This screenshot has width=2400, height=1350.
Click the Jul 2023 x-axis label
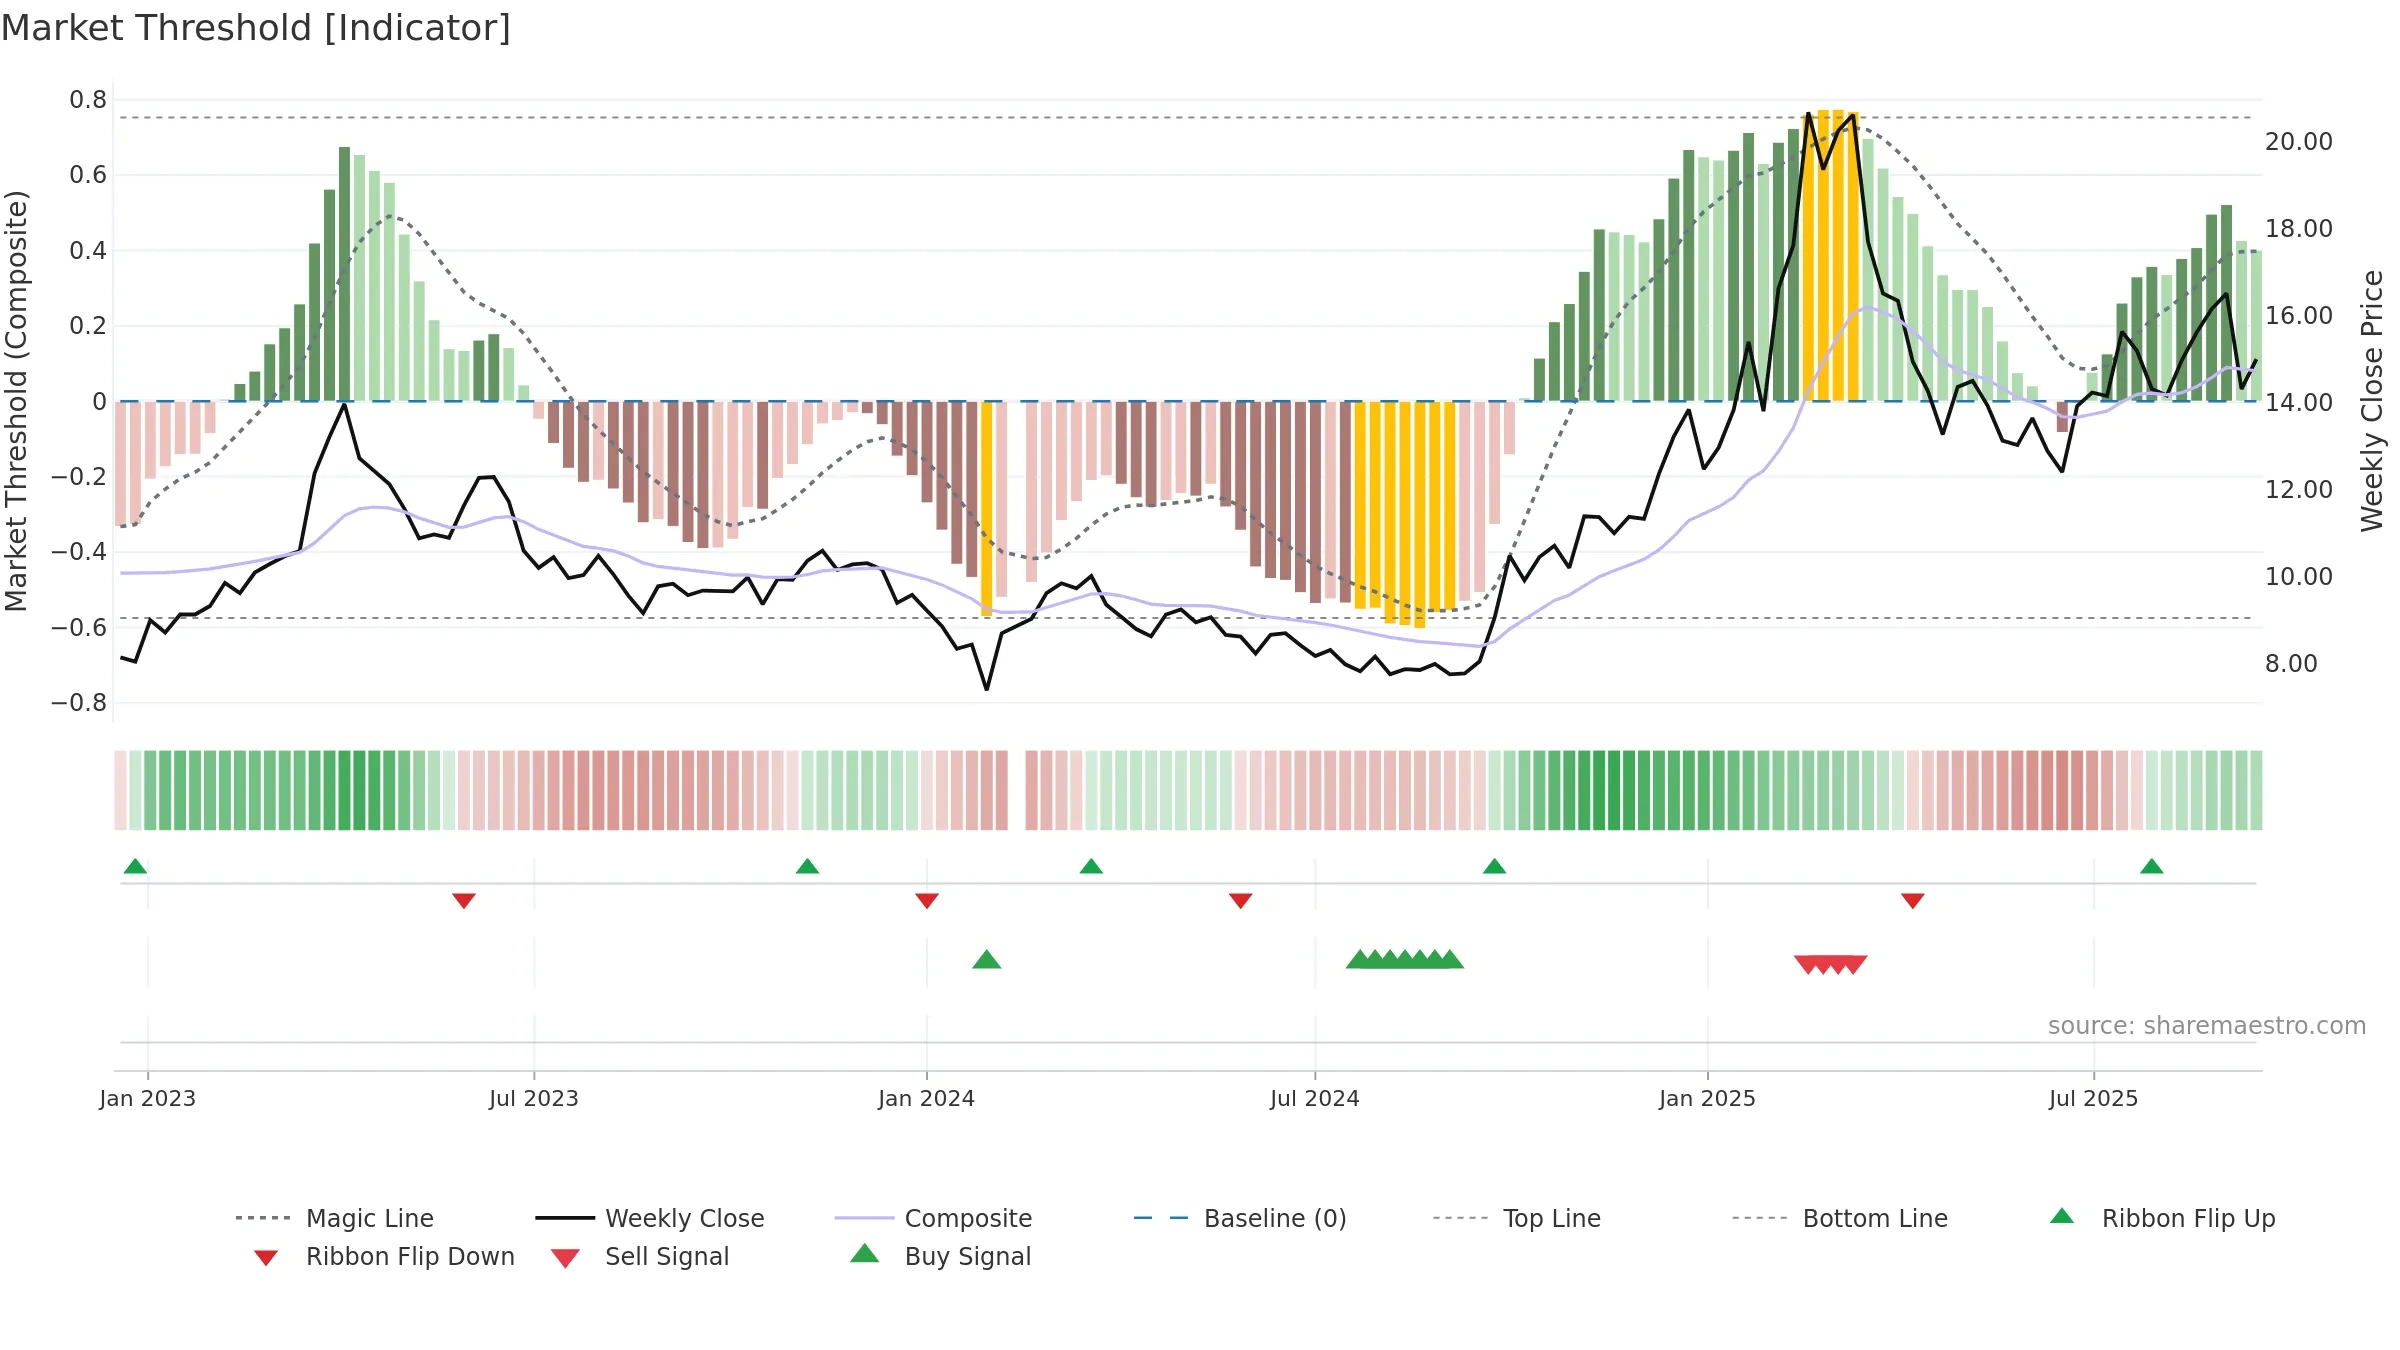click(534, 1098)
